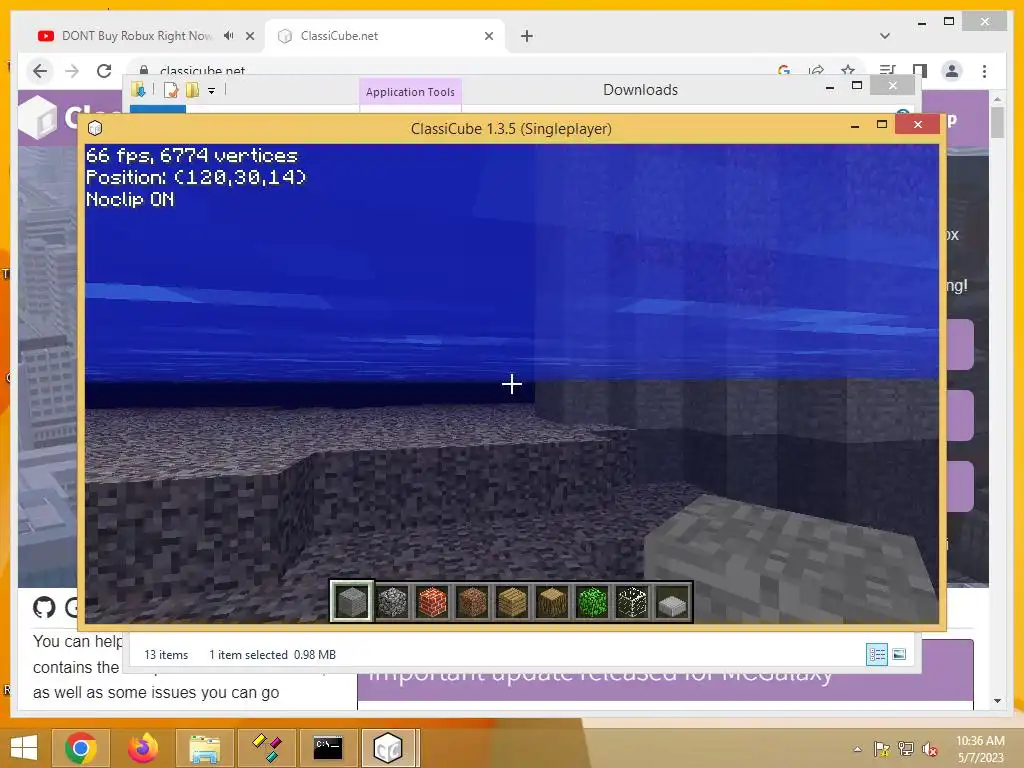Viewport: 1024px width, 768px height.
Task: Click the '13 items' status text
Action: click(x=166, y=654)
